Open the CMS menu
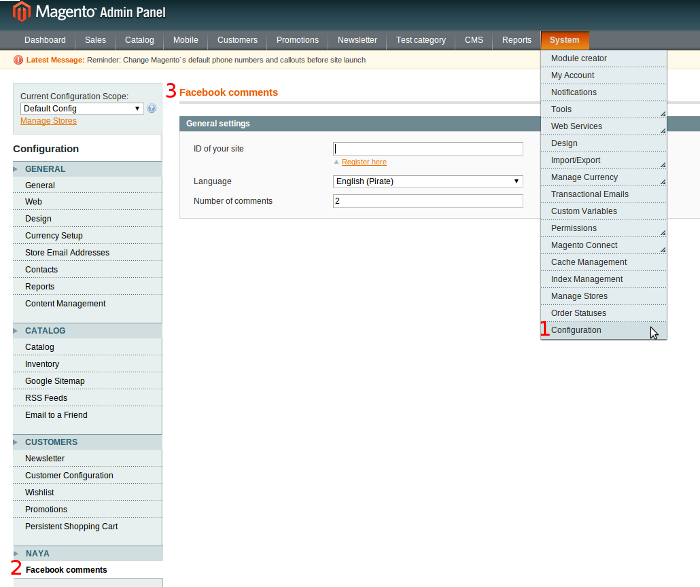 point(474,40)
